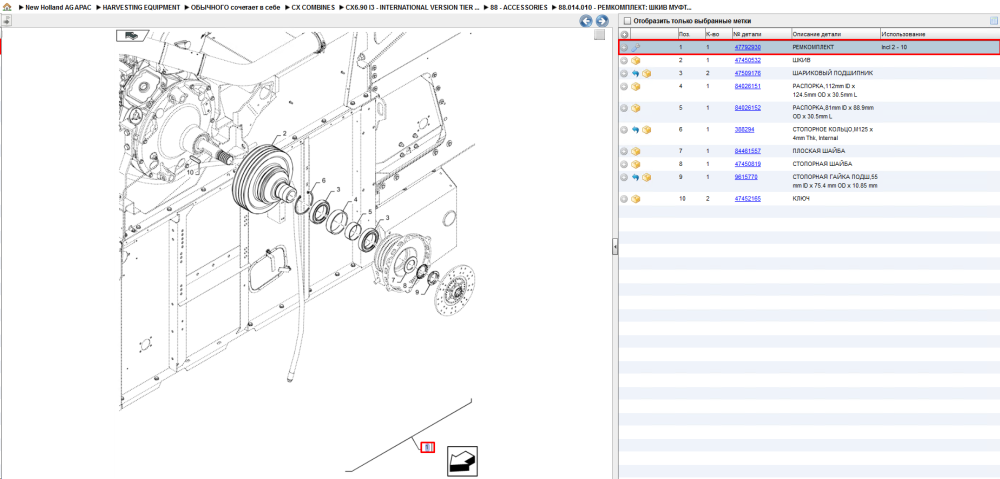Go to the home page icon
The image size is (1000, 479).
coord(7,7)
